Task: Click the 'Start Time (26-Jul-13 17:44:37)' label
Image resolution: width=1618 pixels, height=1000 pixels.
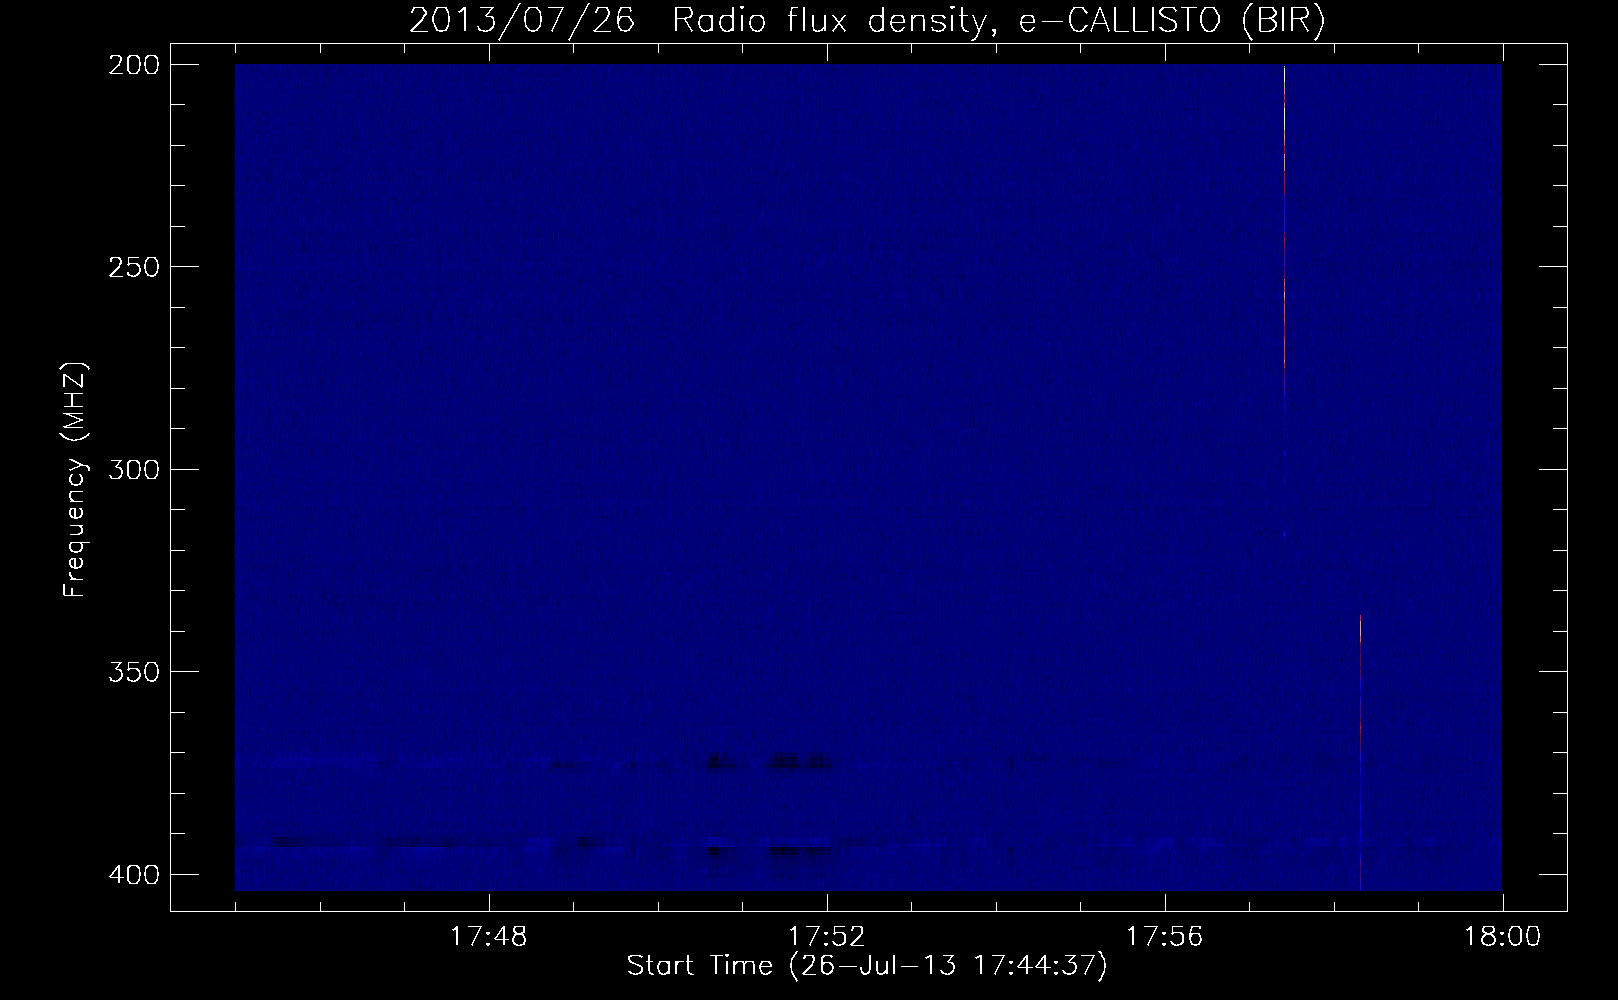Action: coord(867,966)
